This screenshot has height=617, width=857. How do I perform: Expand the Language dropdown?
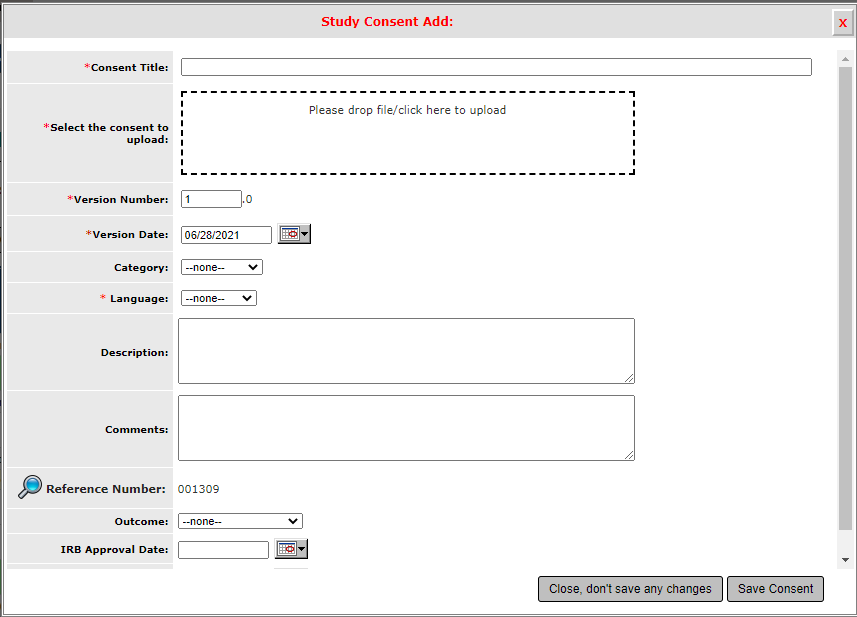point(219,298)
